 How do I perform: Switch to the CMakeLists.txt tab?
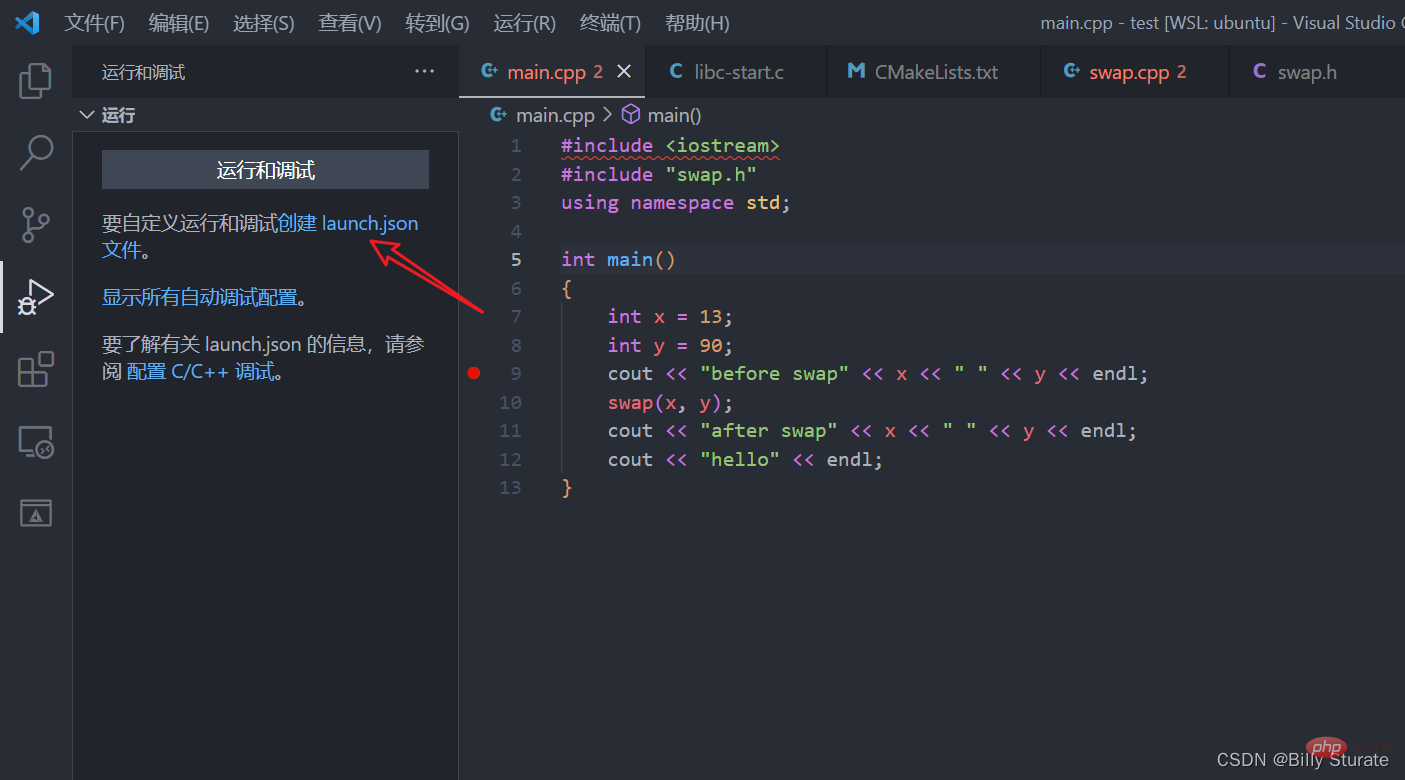tap(935, 72)
